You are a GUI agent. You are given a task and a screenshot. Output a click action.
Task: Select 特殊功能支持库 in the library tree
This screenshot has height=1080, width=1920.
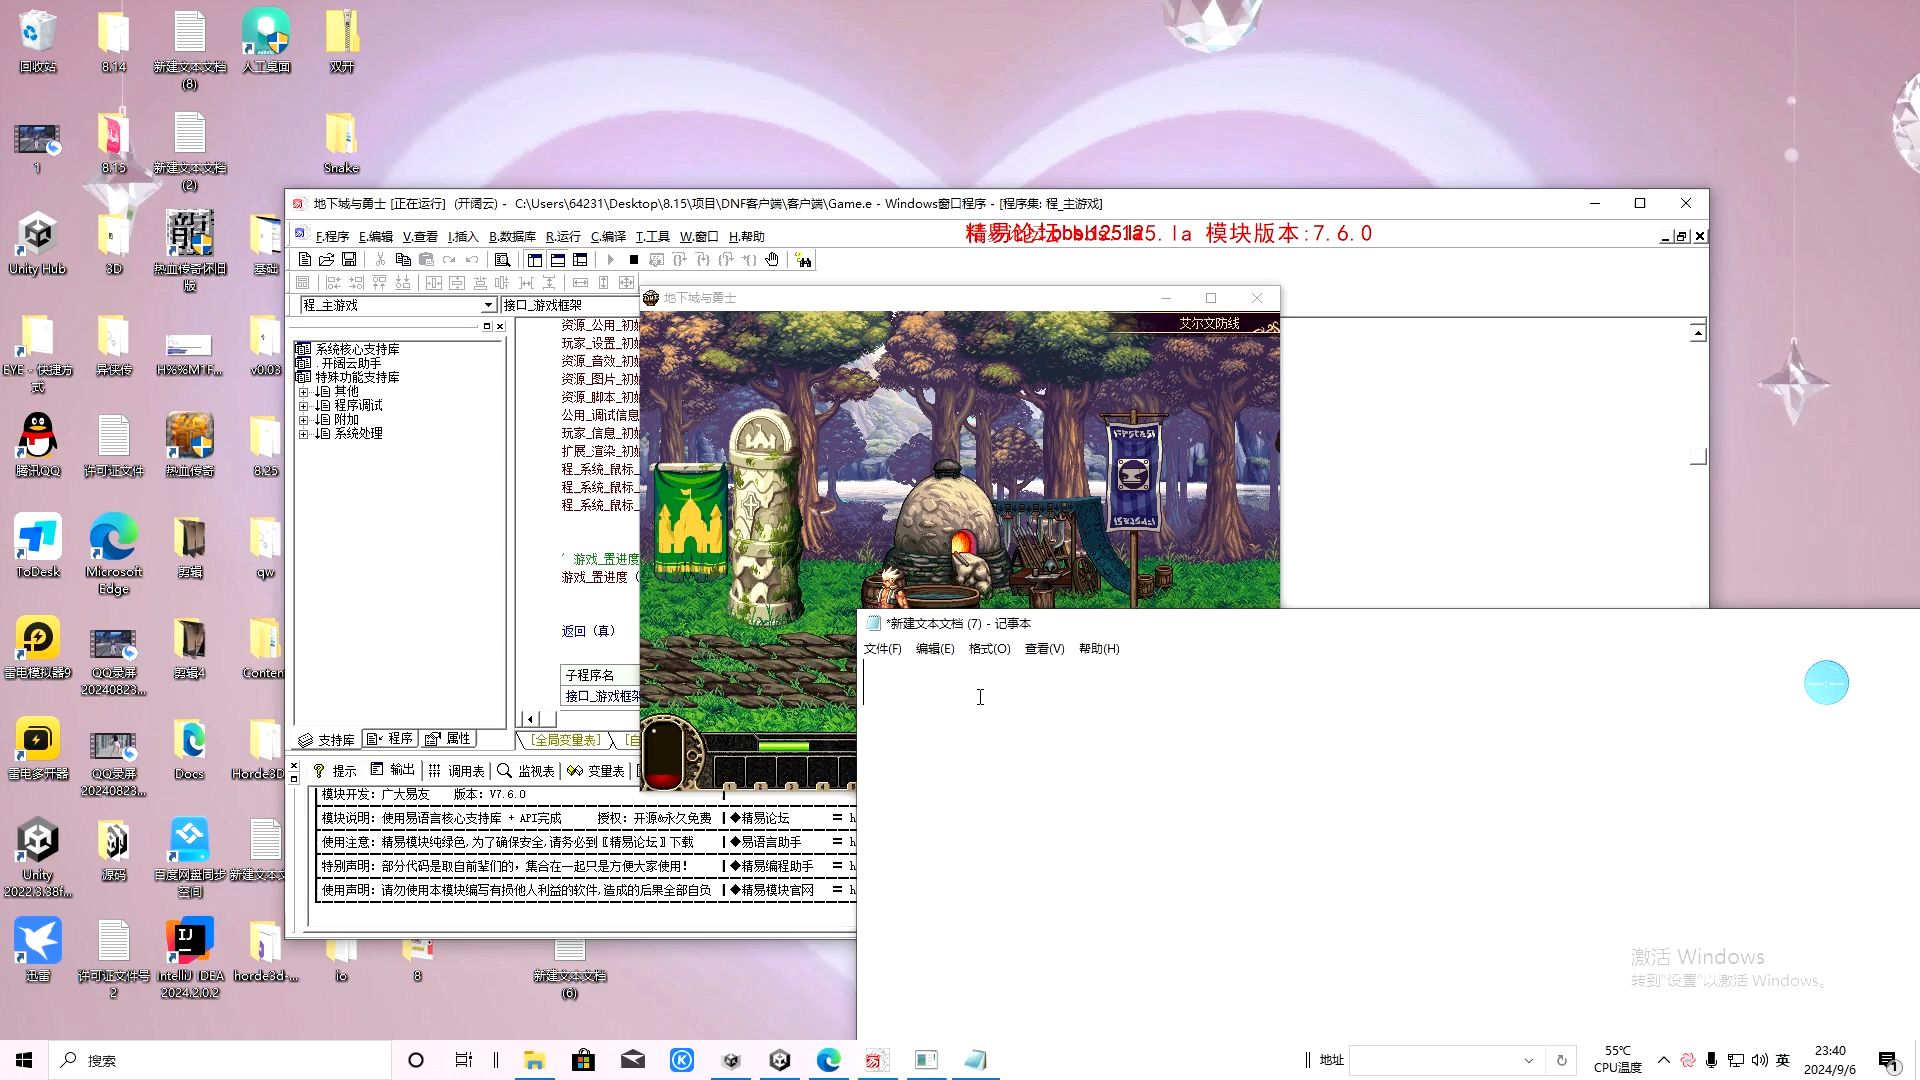(x=357, y=377)
